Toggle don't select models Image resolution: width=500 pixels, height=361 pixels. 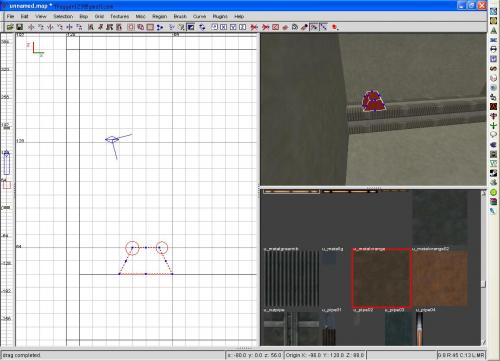pos(266,27)
